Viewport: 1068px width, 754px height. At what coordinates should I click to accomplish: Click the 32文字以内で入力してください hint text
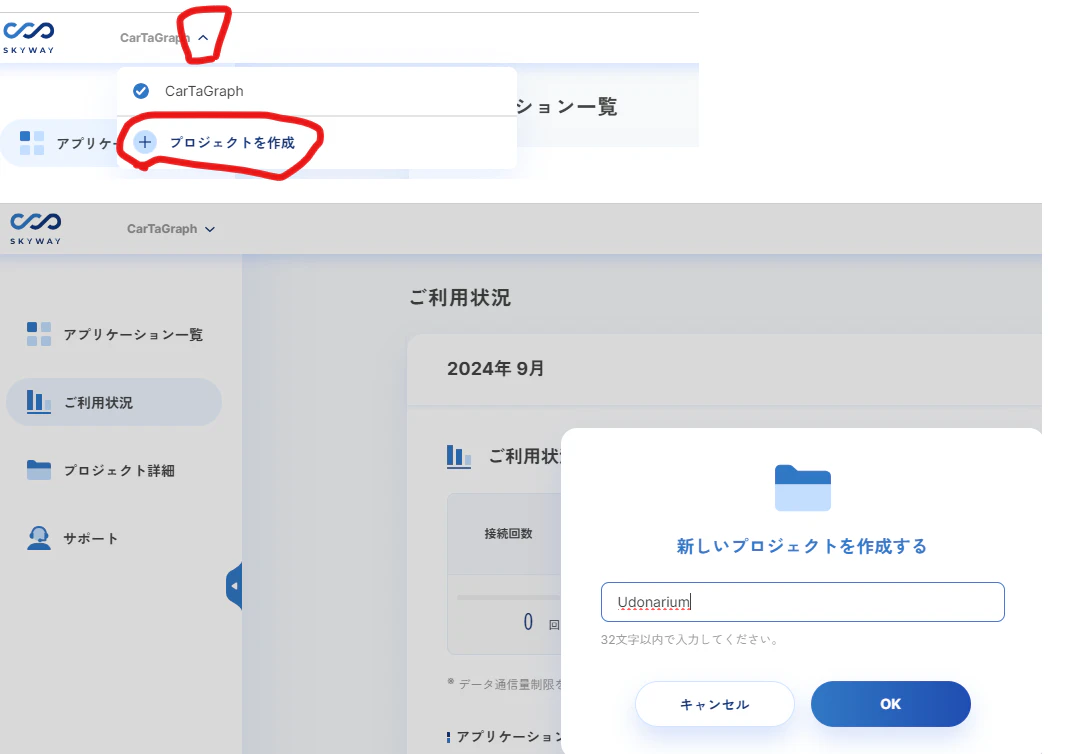click(689, 640)
